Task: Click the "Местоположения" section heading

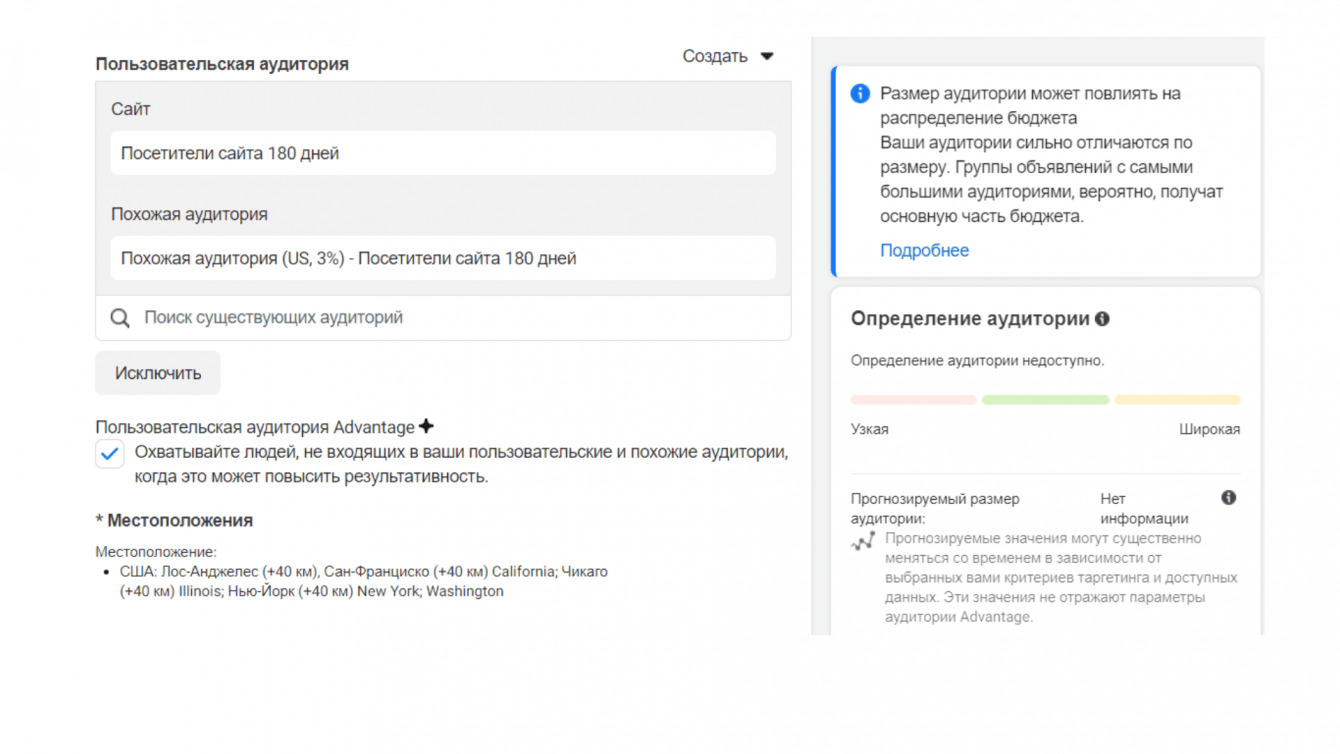Action: point(179,521)
